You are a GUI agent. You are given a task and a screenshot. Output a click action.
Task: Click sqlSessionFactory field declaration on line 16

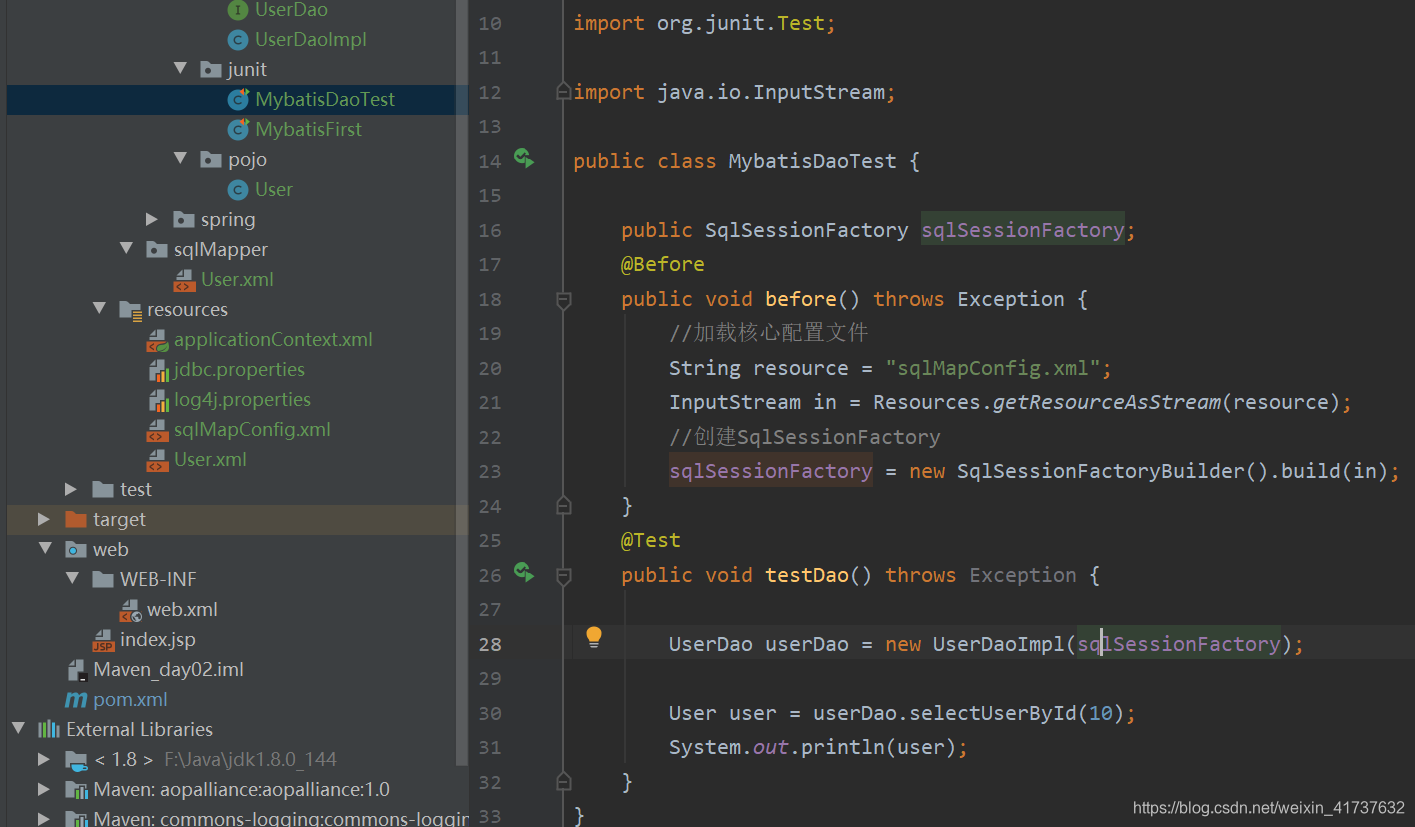tap(1023, 230)
